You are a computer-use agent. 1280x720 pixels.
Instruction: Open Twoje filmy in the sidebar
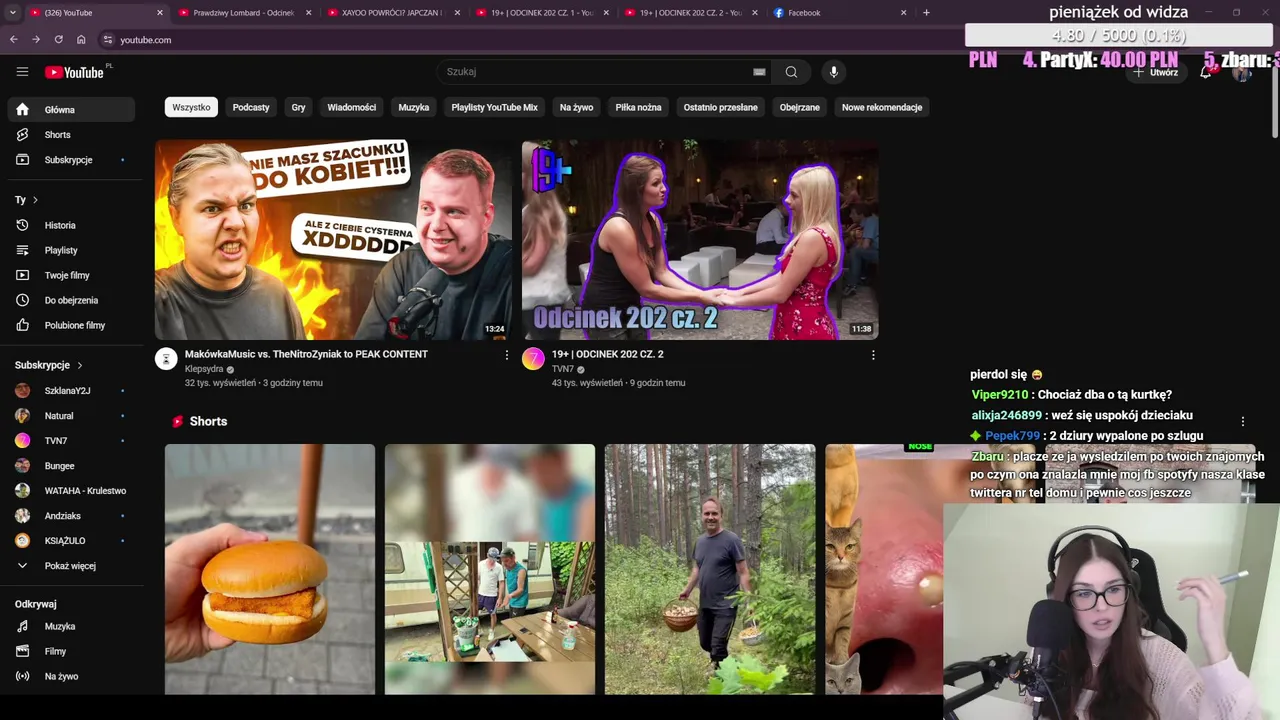[x=71, y=275]
